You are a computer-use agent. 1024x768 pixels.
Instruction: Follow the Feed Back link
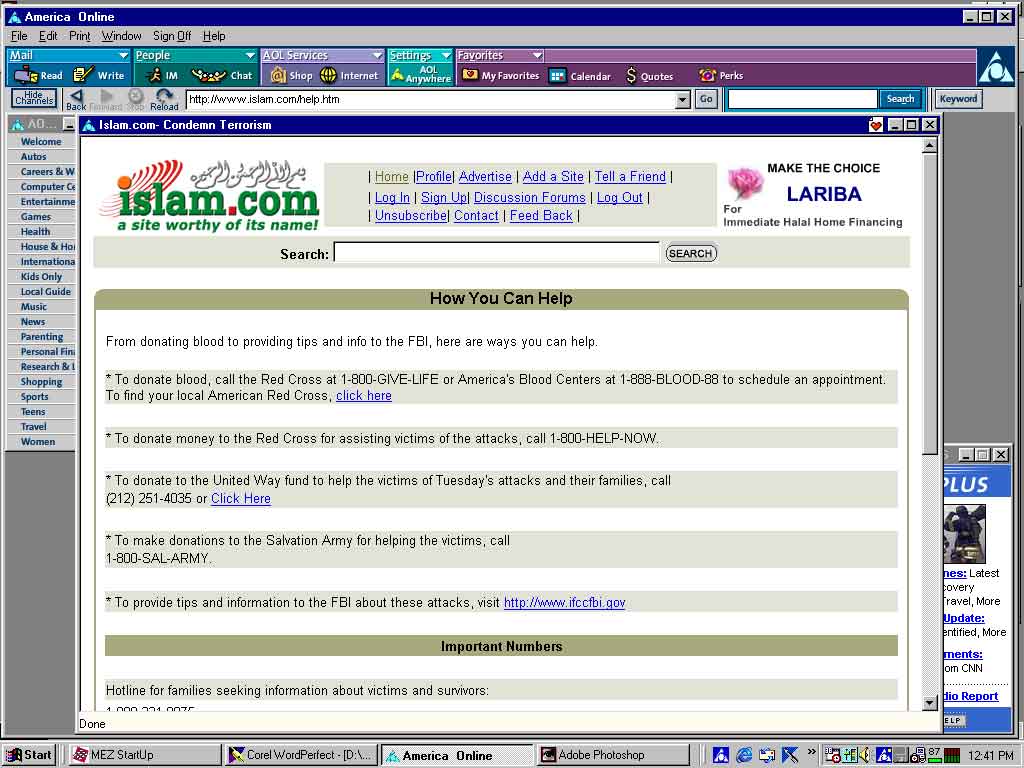pyautogui.click(x=541, y=216)
